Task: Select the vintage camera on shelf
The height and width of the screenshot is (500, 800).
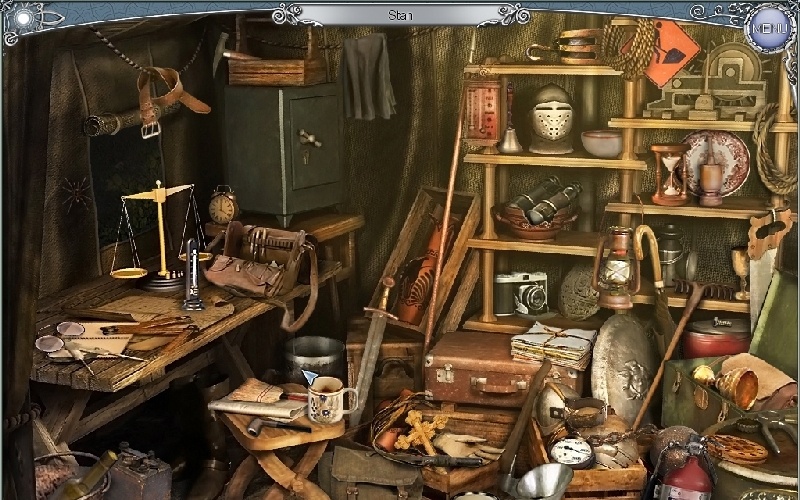Action: [x=521, y=294]
